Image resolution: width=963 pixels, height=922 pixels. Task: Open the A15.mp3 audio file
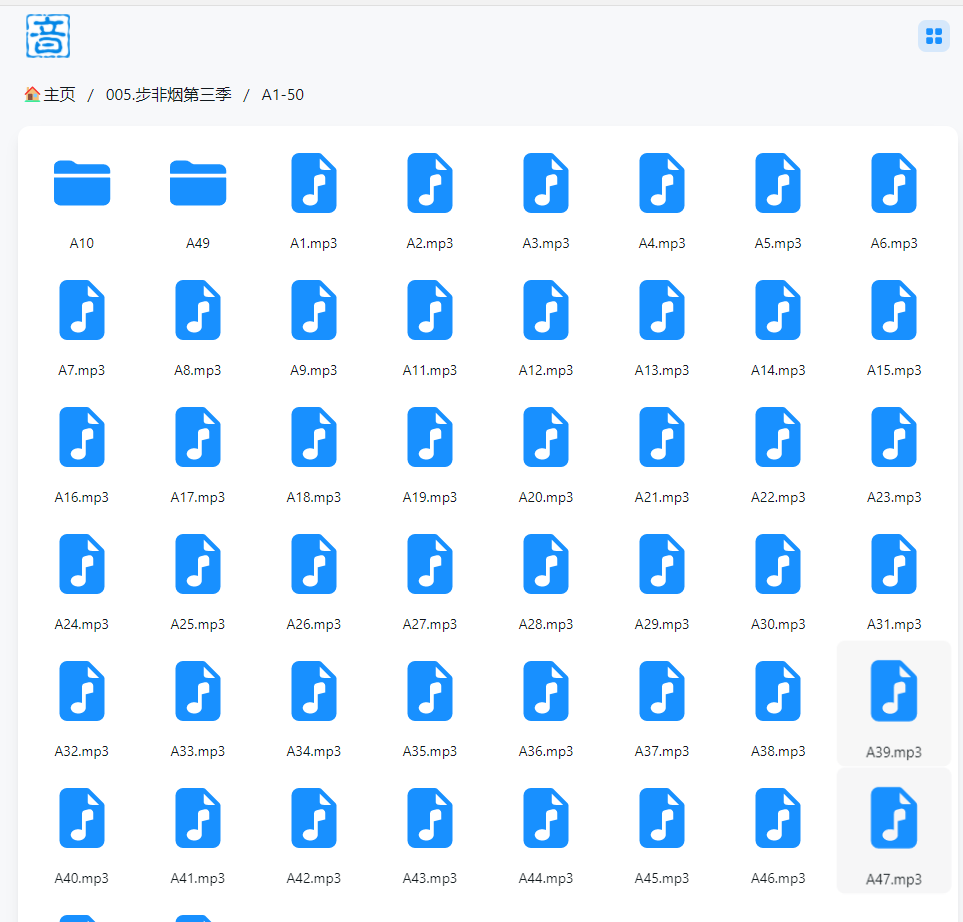tap(894, 310)
